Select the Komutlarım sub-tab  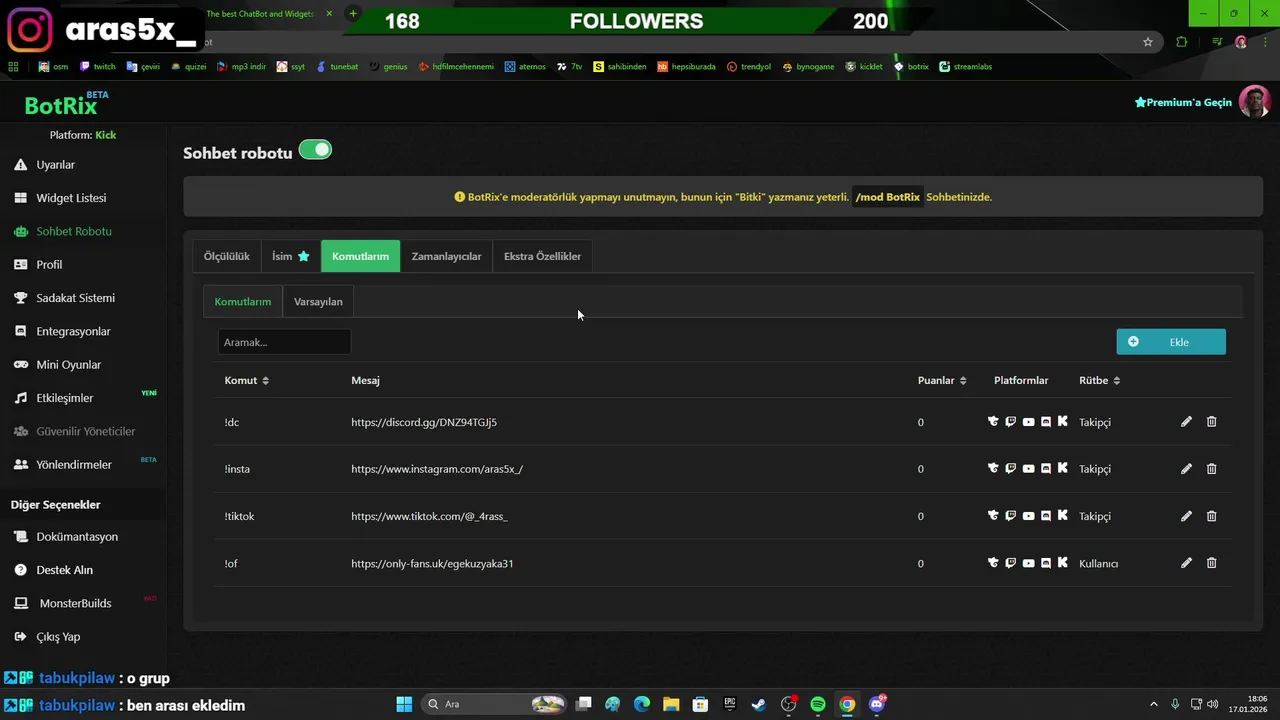click(x=243, y=301)
